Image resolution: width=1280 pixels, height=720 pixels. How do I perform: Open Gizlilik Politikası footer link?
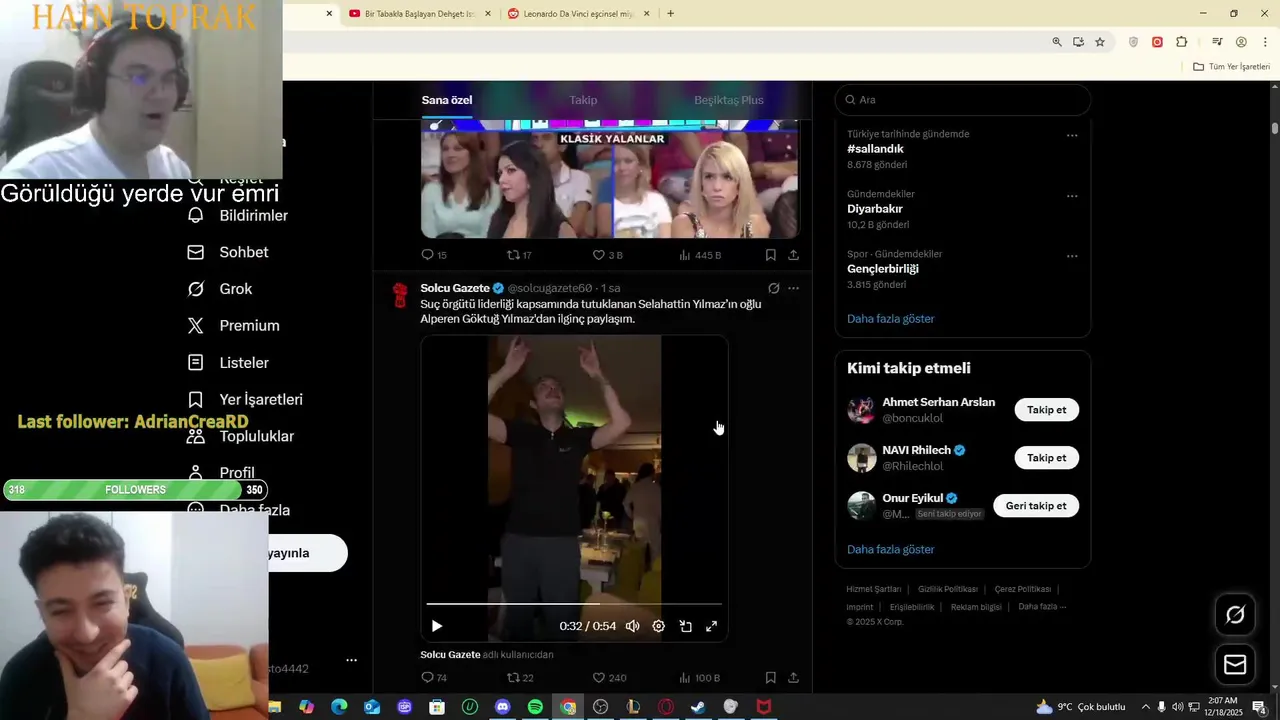click(947, 590)
